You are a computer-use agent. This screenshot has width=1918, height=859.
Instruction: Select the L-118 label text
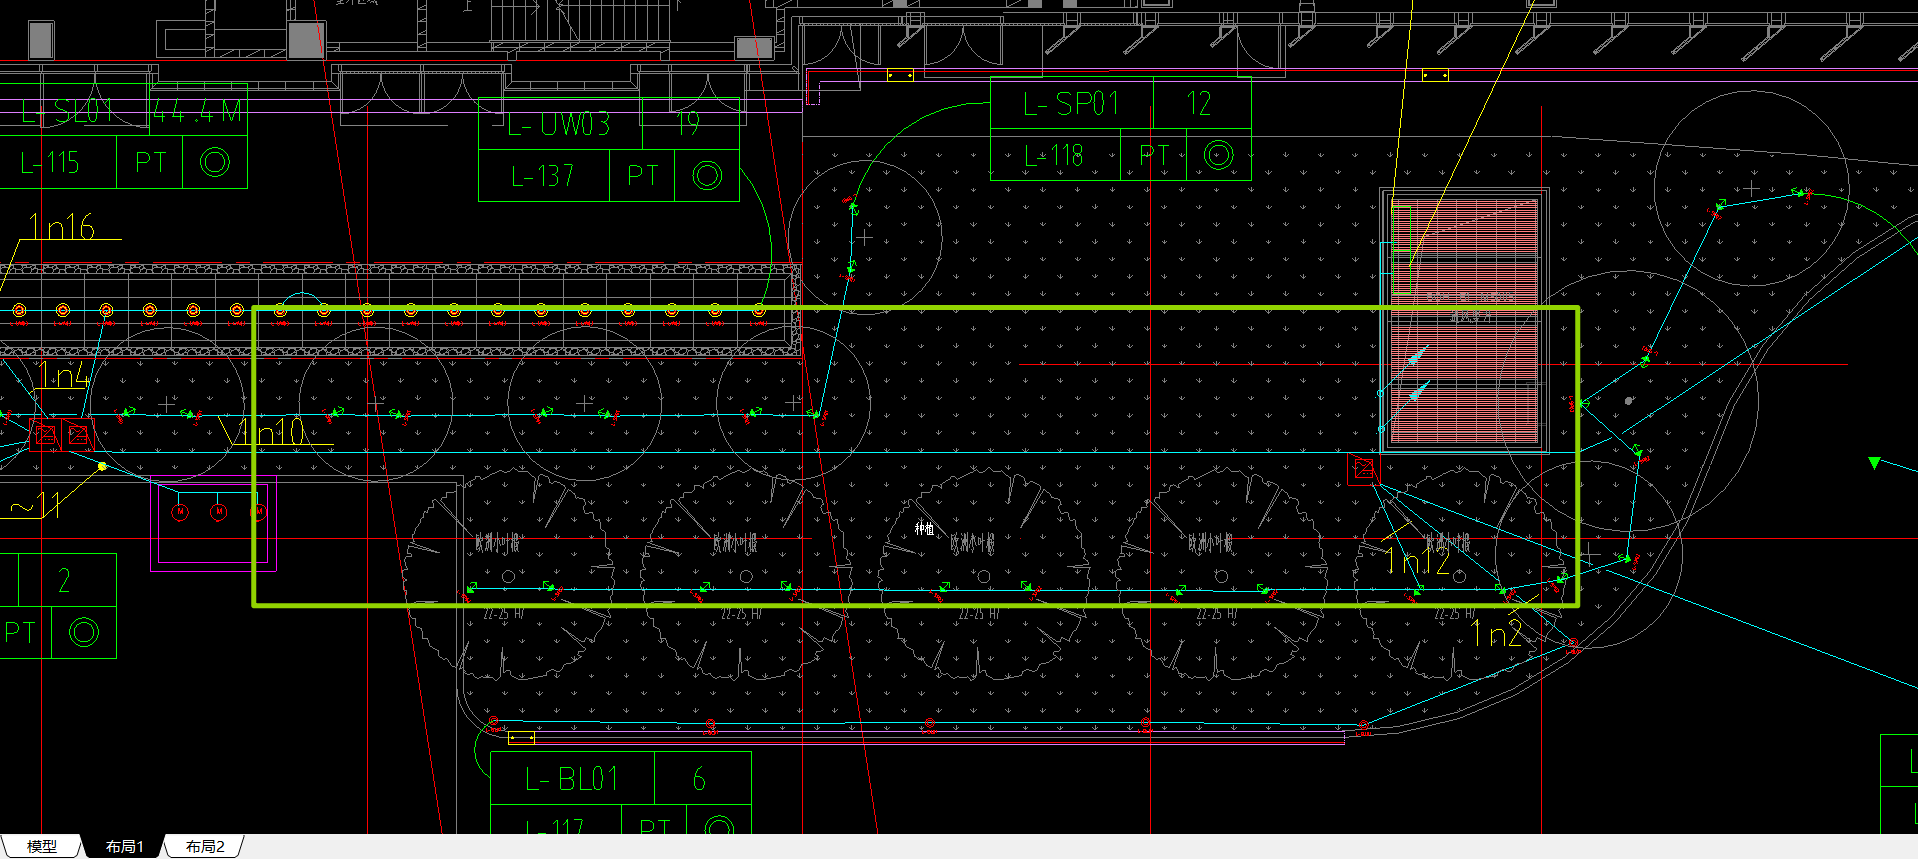point(1053,156)
